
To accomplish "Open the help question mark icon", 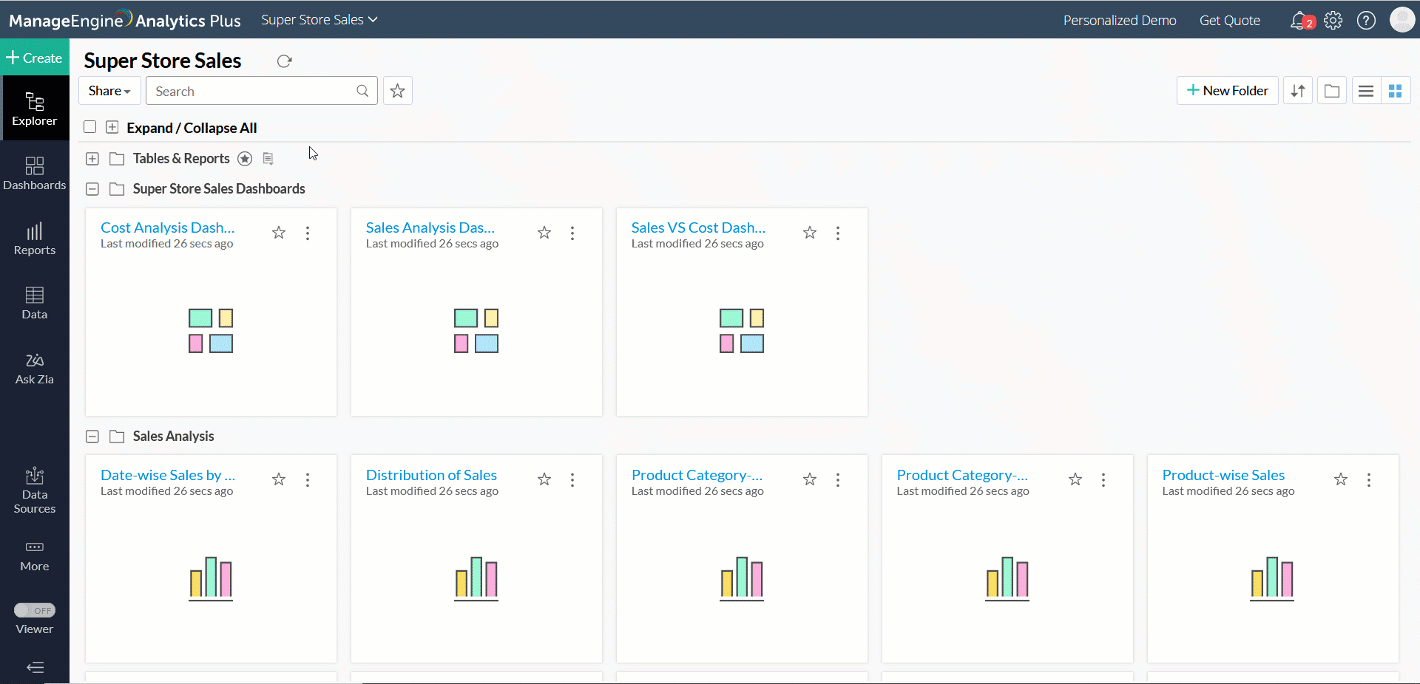I will [1366, 20].
